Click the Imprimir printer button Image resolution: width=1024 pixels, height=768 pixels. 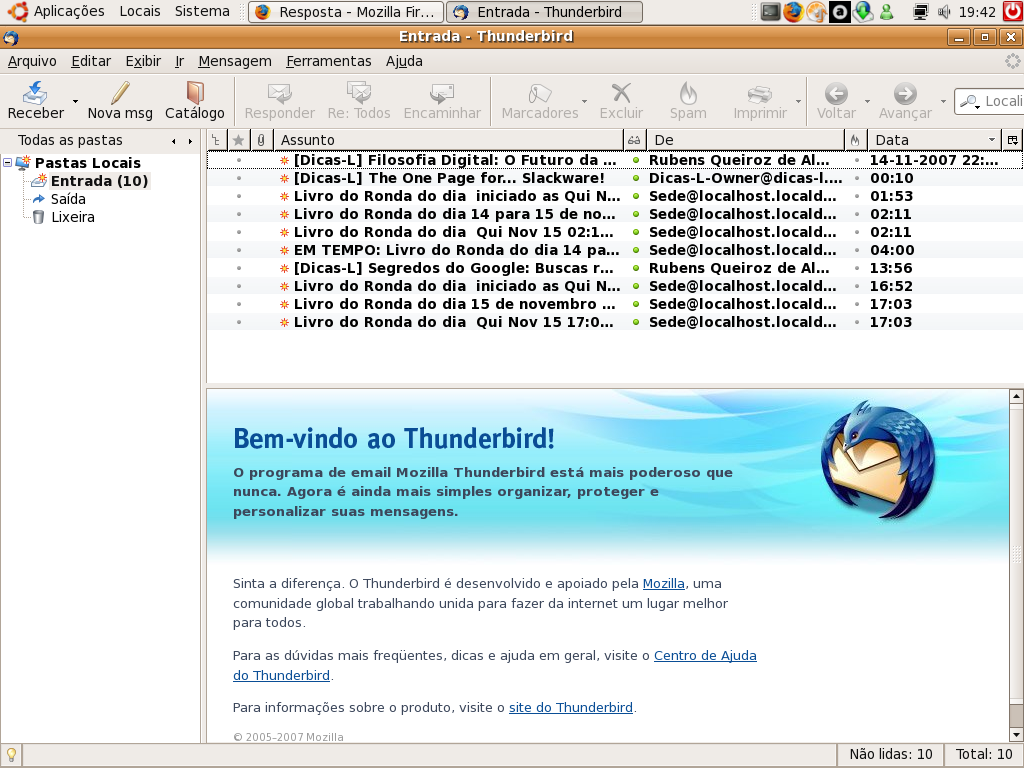click(x=760, y=101)
